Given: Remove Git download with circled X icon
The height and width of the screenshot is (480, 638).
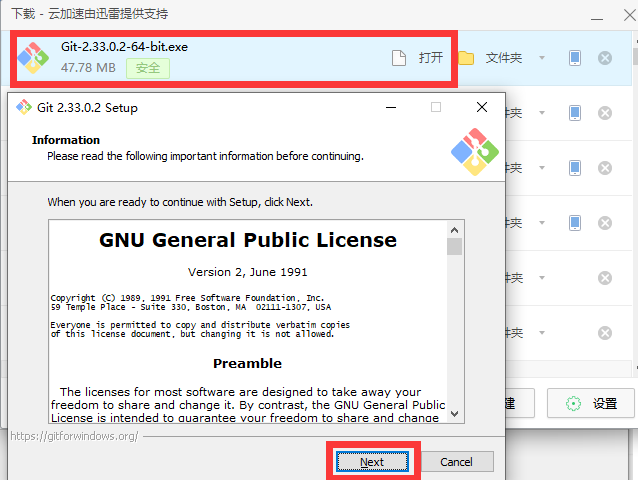Looking at the screenshot, I should click(605, 58).
